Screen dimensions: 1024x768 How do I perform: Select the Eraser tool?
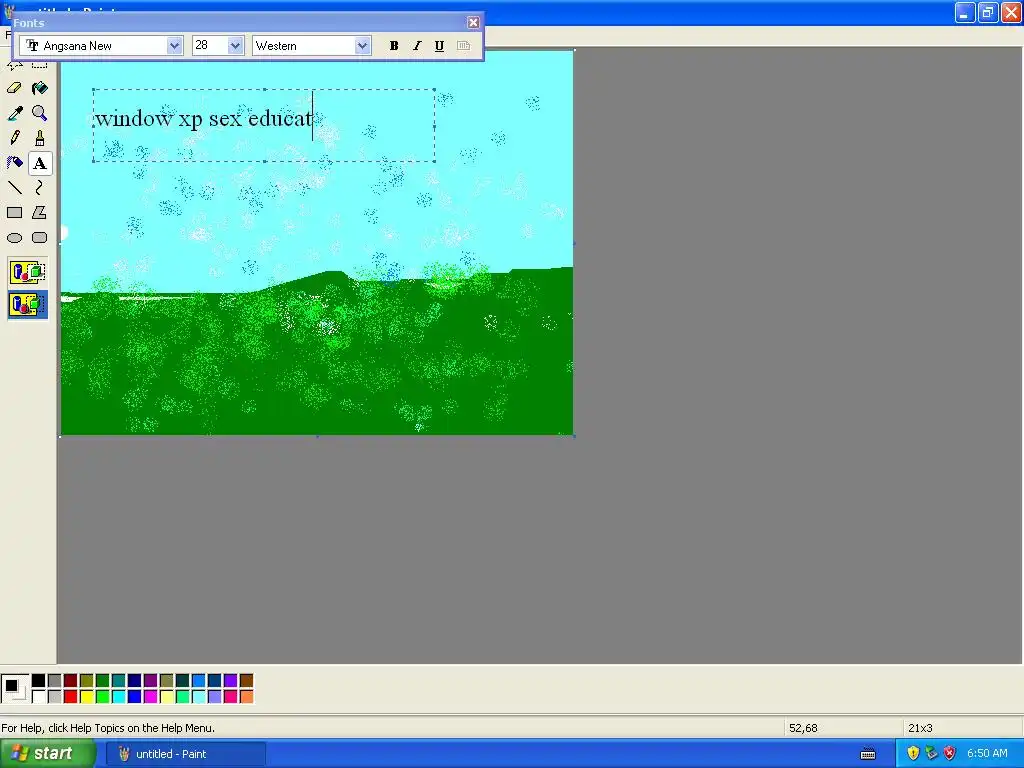tap(14, 88)
